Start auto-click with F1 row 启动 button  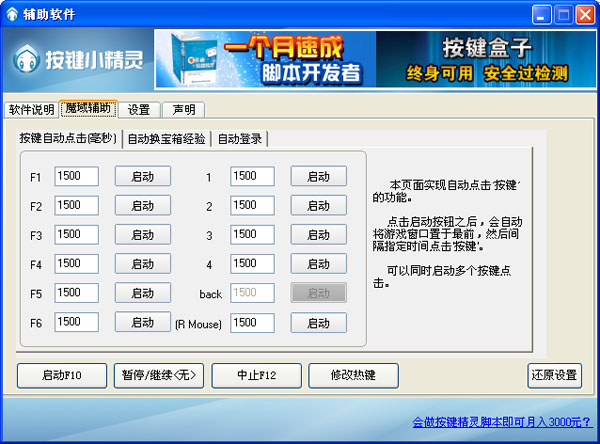[143, 176]
